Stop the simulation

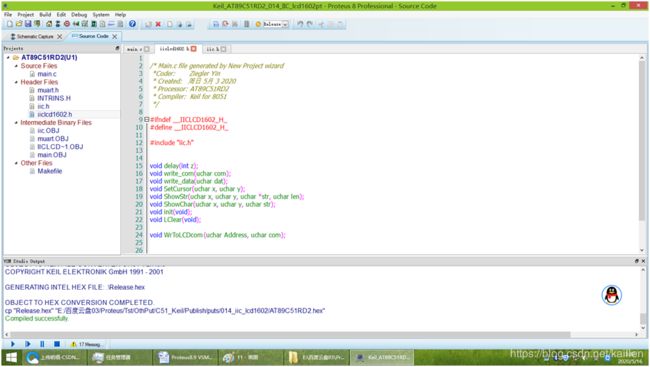(57, 344)
